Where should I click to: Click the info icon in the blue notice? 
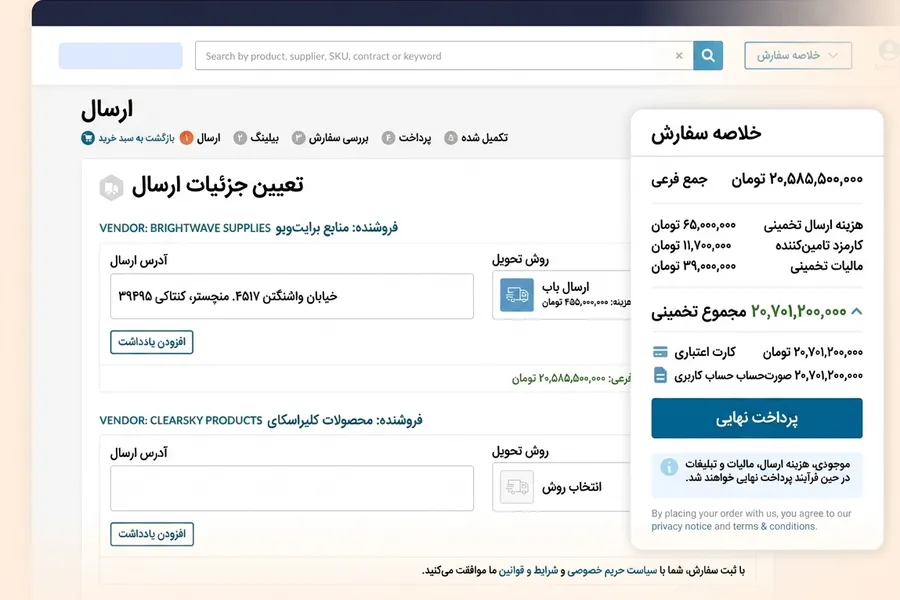669,467
